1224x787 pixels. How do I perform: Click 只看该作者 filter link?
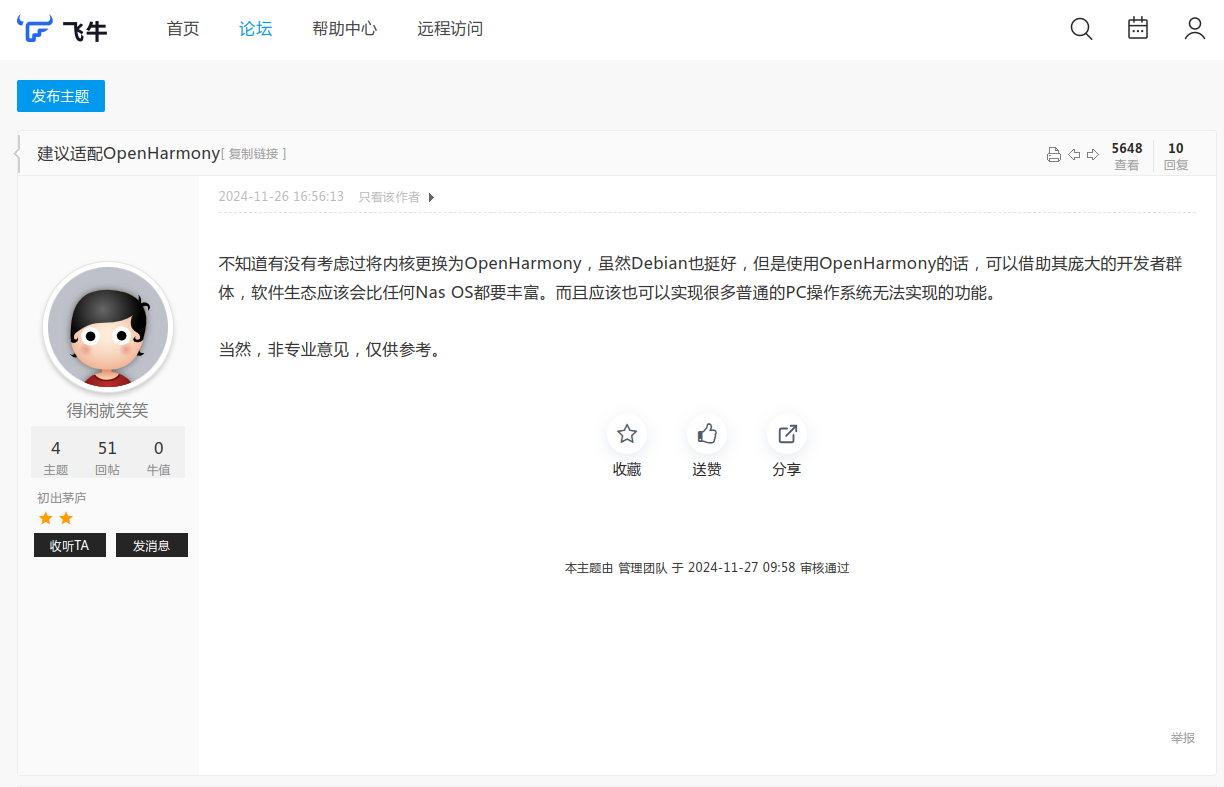pos(389,197)
